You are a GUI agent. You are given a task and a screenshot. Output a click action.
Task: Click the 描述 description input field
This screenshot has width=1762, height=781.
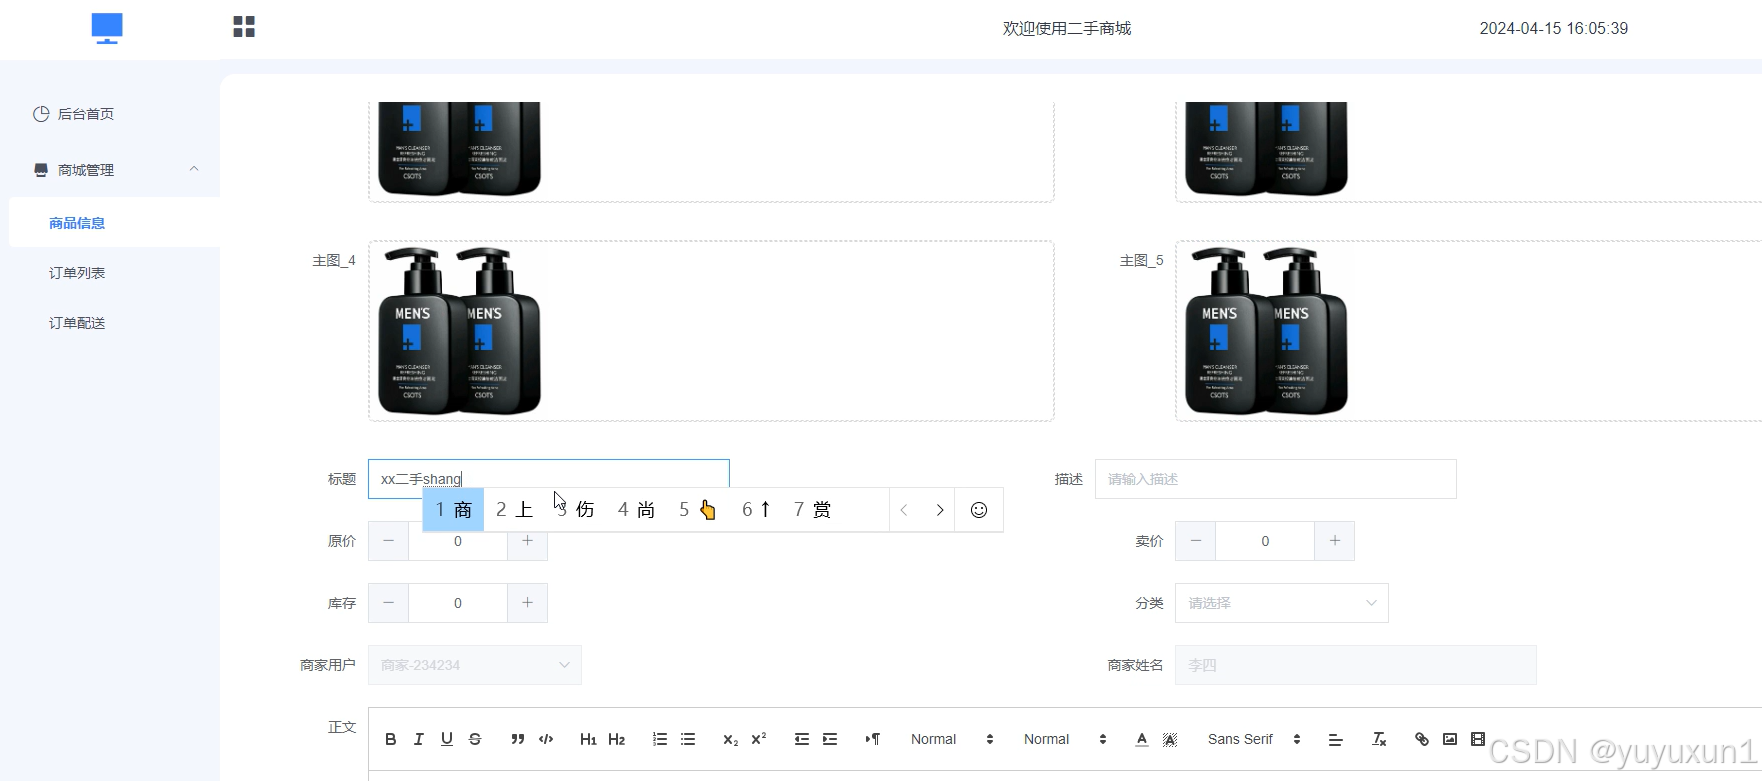pyautogui.click(x=1276, y=479)
